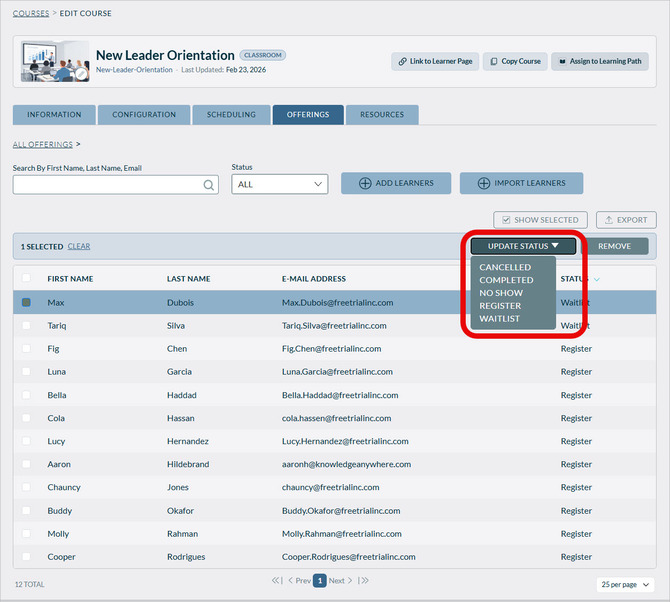The height and width of the screenshot is (602, 670).
Task: Click the link icon on Link to Learner Page
Action: pyautogui.click(x=402, y=62)
